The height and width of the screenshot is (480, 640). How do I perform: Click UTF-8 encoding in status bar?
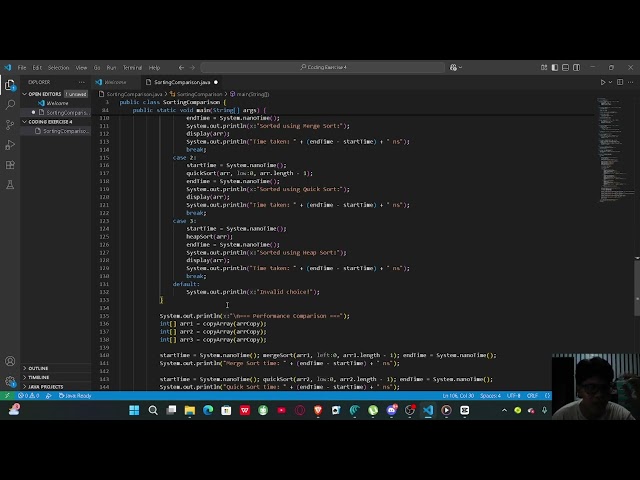click(x=513, y=396)
